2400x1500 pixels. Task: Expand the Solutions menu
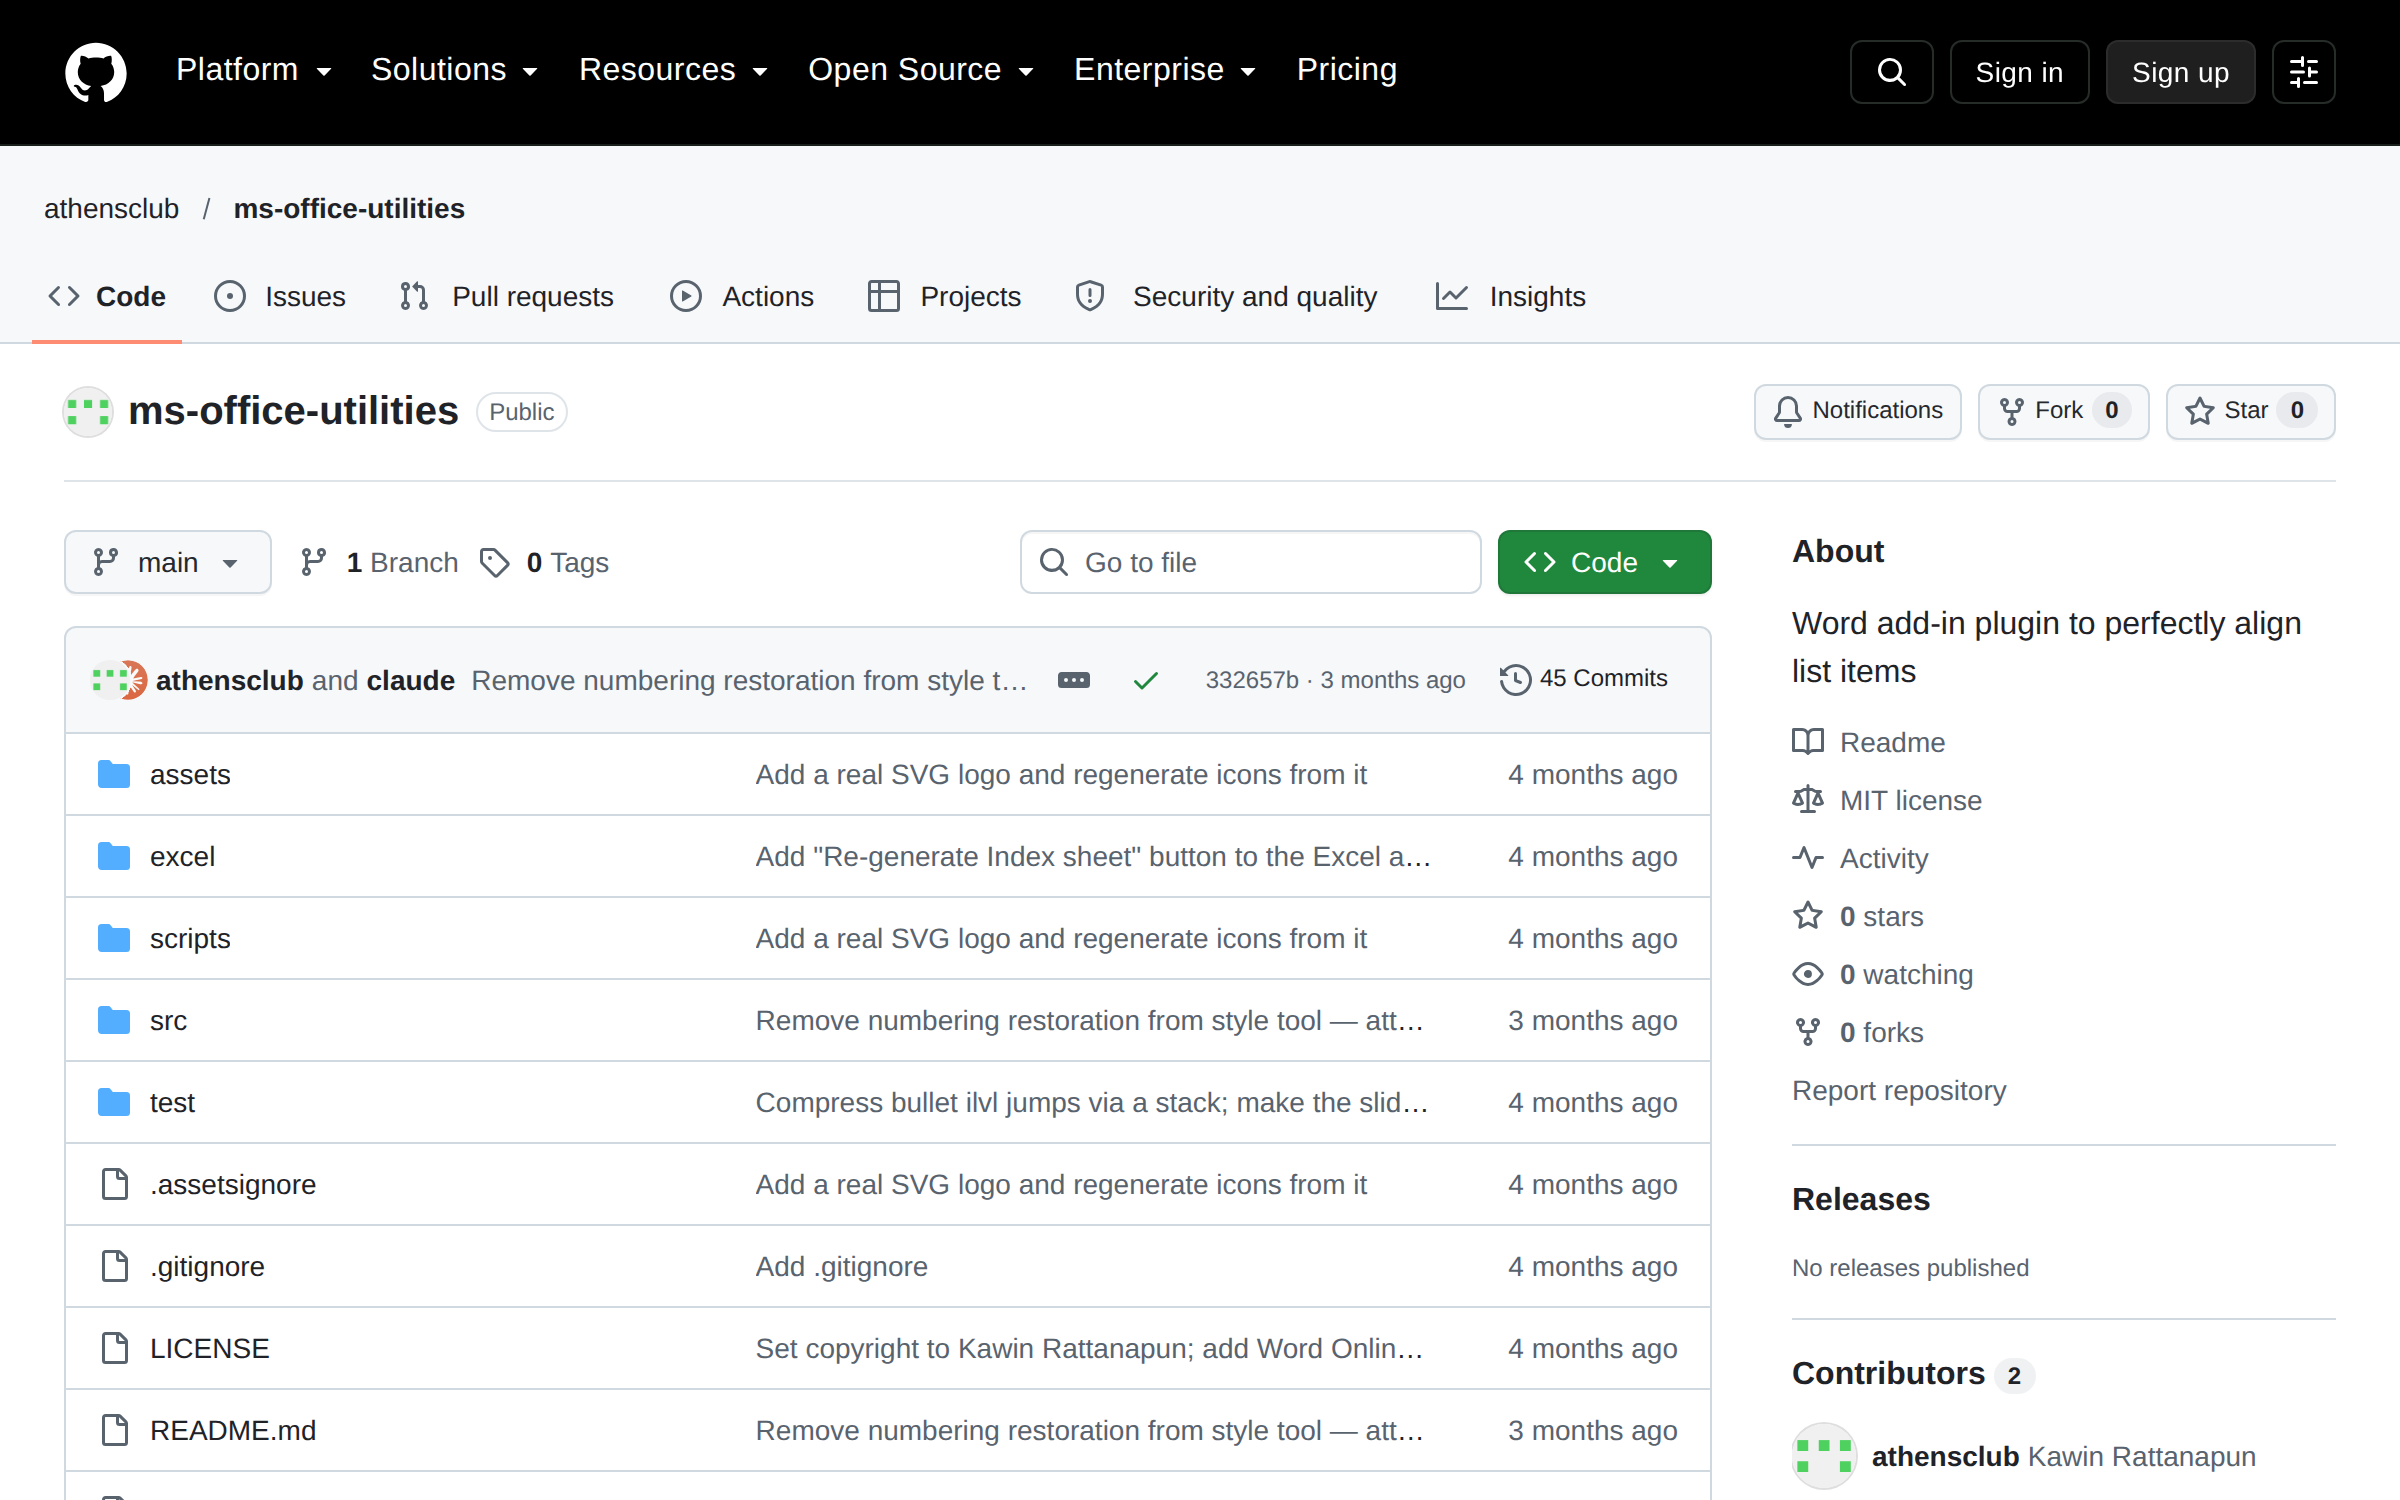coord(455,70)
